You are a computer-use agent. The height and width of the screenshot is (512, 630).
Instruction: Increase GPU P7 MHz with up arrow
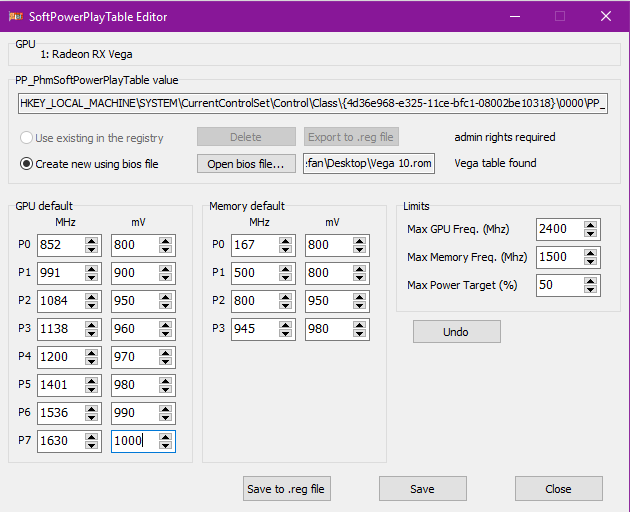91,437
